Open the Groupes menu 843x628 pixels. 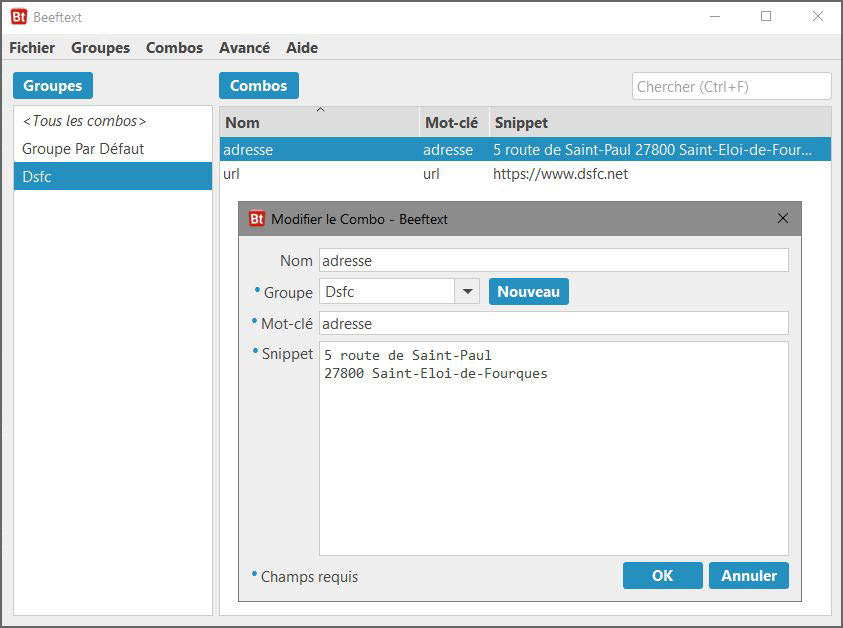[100, 48]
